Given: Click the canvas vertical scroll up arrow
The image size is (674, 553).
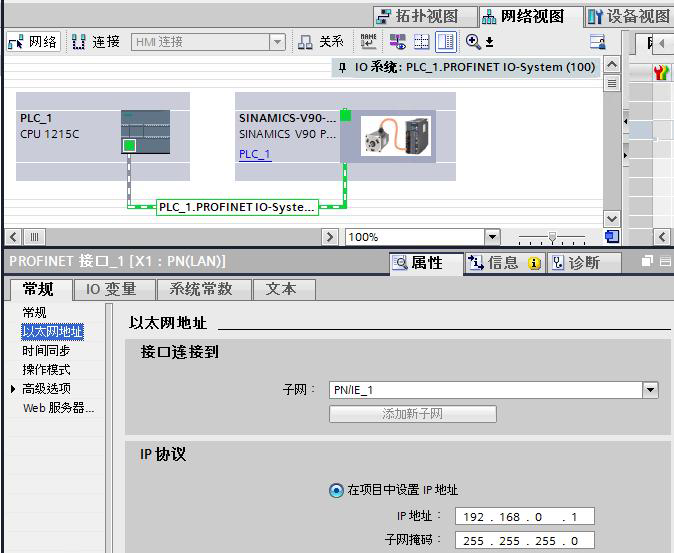Looking at the screenshot, I should [x=612, y=65].
